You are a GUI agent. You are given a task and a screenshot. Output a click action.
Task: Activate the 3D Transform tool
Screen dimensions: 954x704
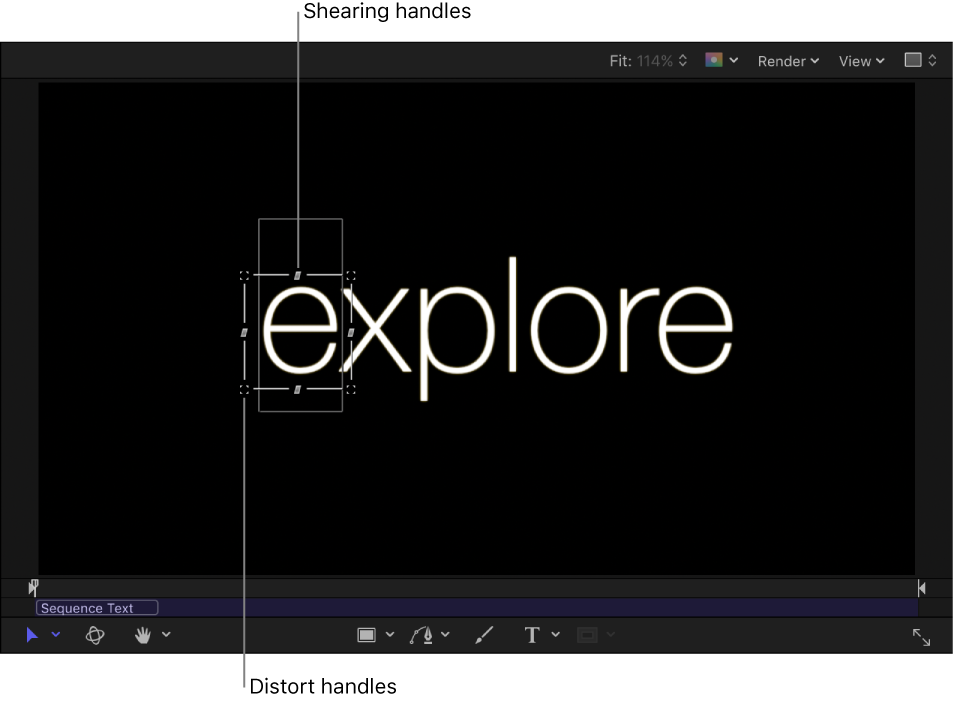95,635
